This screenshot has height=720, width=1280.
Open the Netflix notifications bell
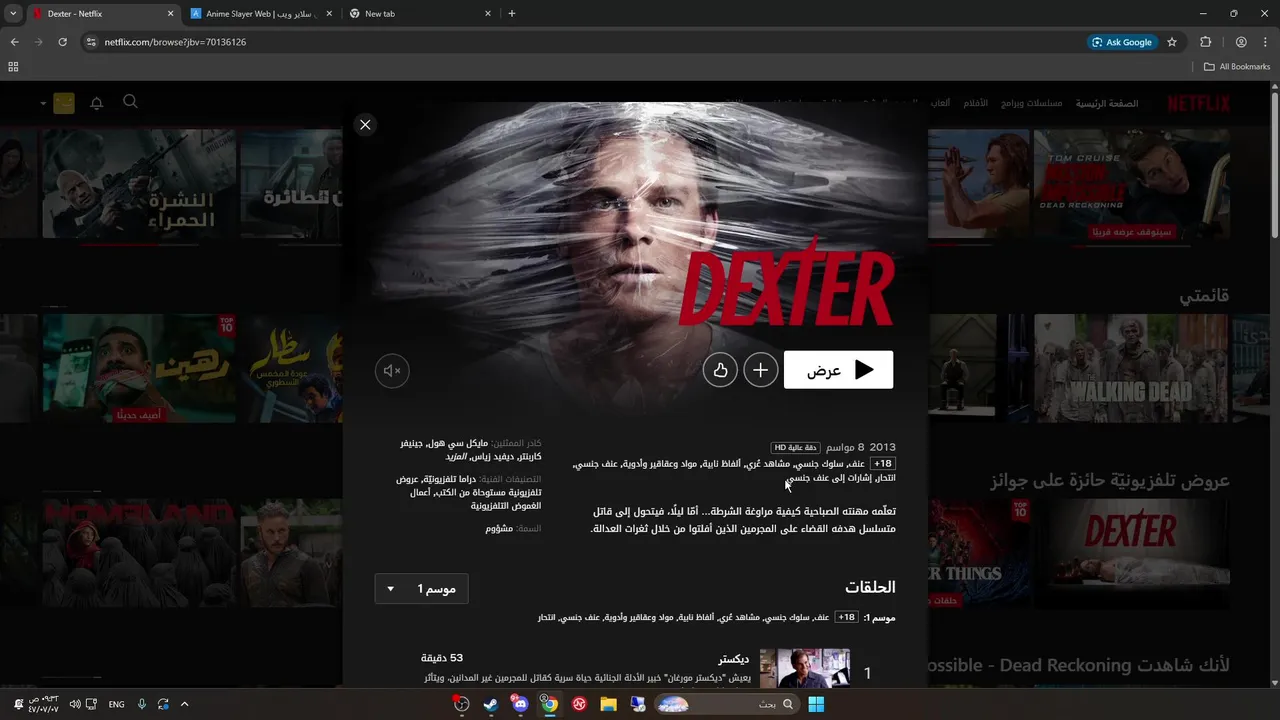point(97,103)
